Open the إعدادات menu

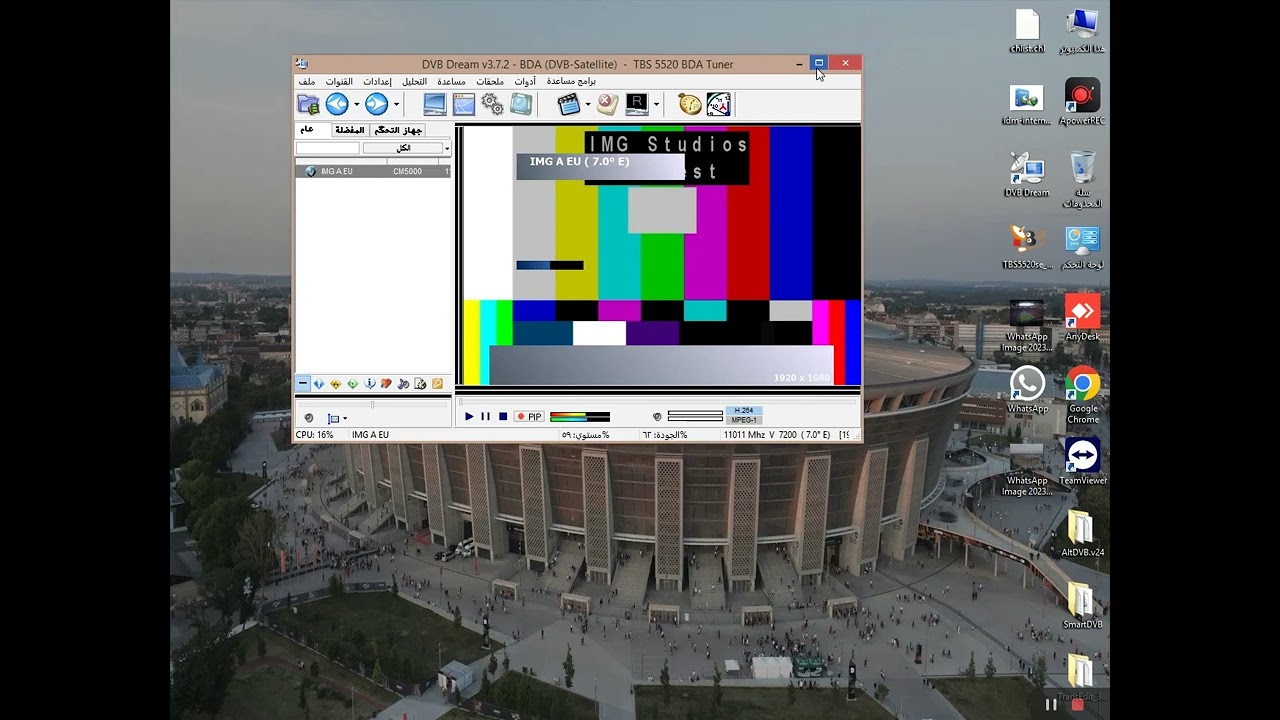(x=377, y=81)
